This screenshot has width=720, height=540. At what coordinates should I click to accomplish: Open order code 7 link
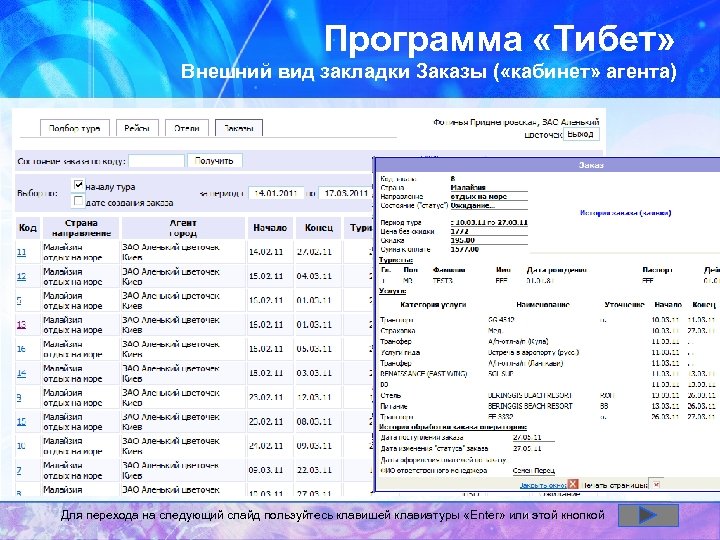pos(19,470)
